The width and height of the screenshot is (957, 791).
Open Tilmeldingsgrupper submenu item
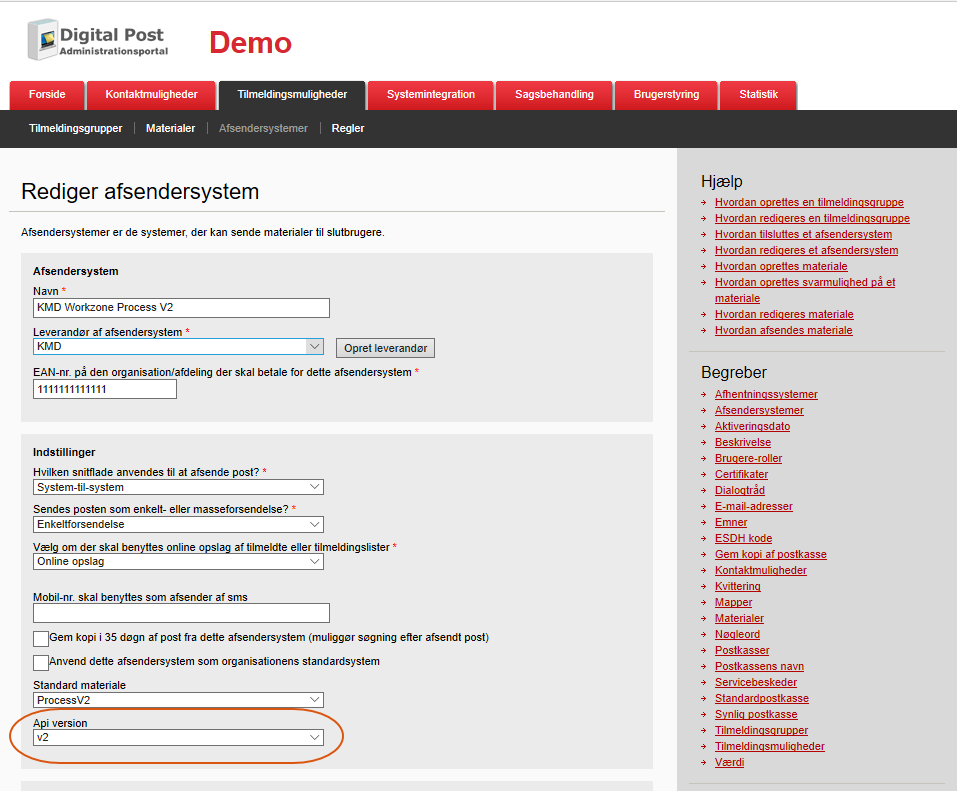pos(76,128)
